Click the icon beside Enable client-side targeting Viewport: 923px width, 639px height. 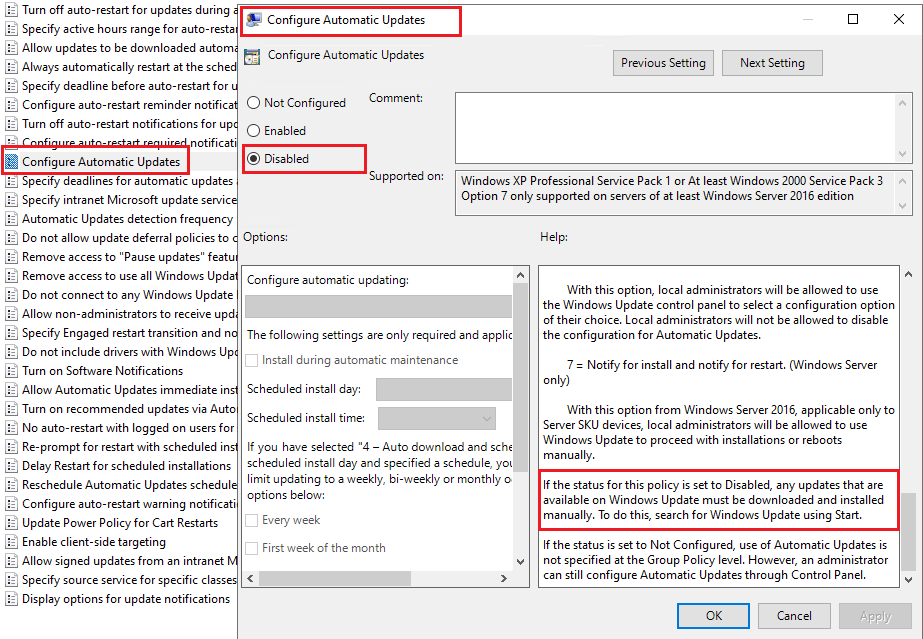pyautogui.click(x=11, y=542)
